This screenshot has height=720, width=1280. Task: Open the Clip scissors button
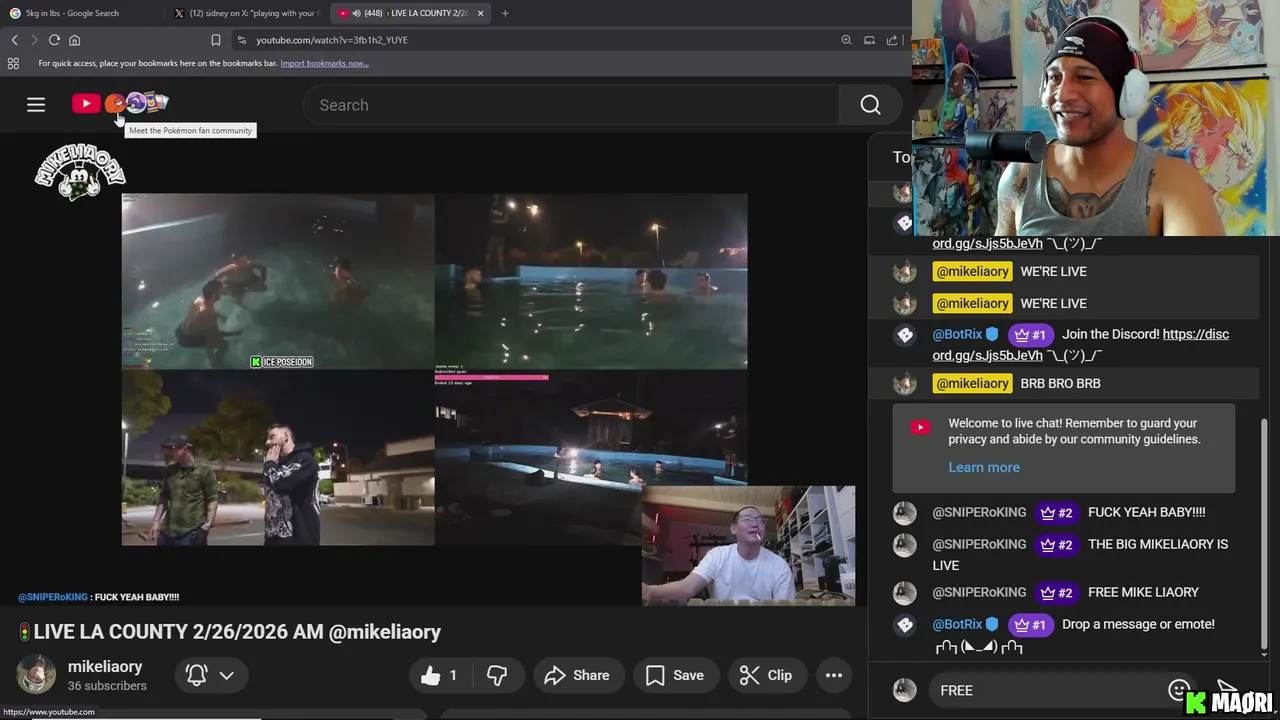click(766, 676)
